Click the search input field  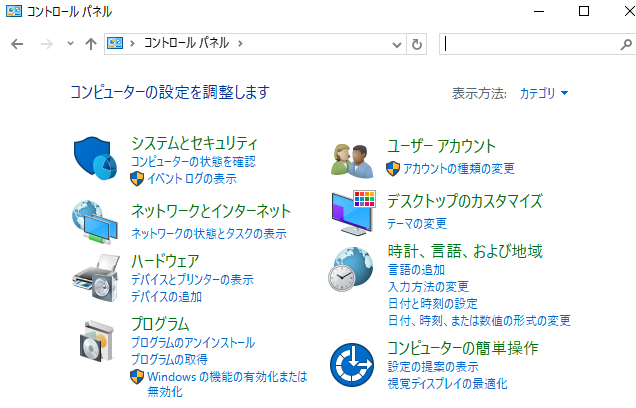(x=525, y=44)
